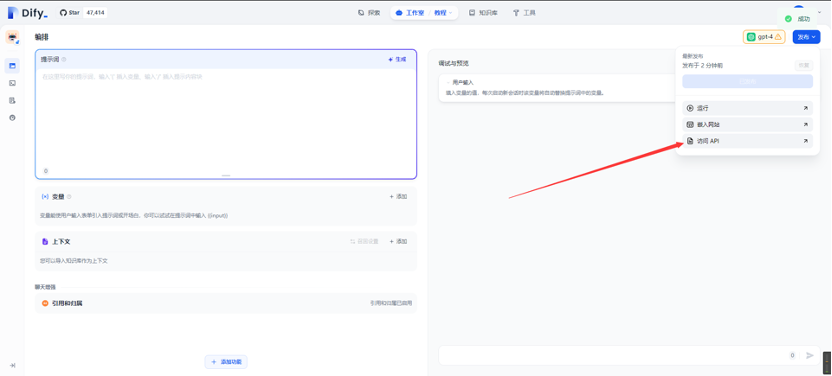This screenshot has width=832, height=376.
Task: Click the disabled 已发布 published button
Action: pyautogui.click(x=747, y=81)
